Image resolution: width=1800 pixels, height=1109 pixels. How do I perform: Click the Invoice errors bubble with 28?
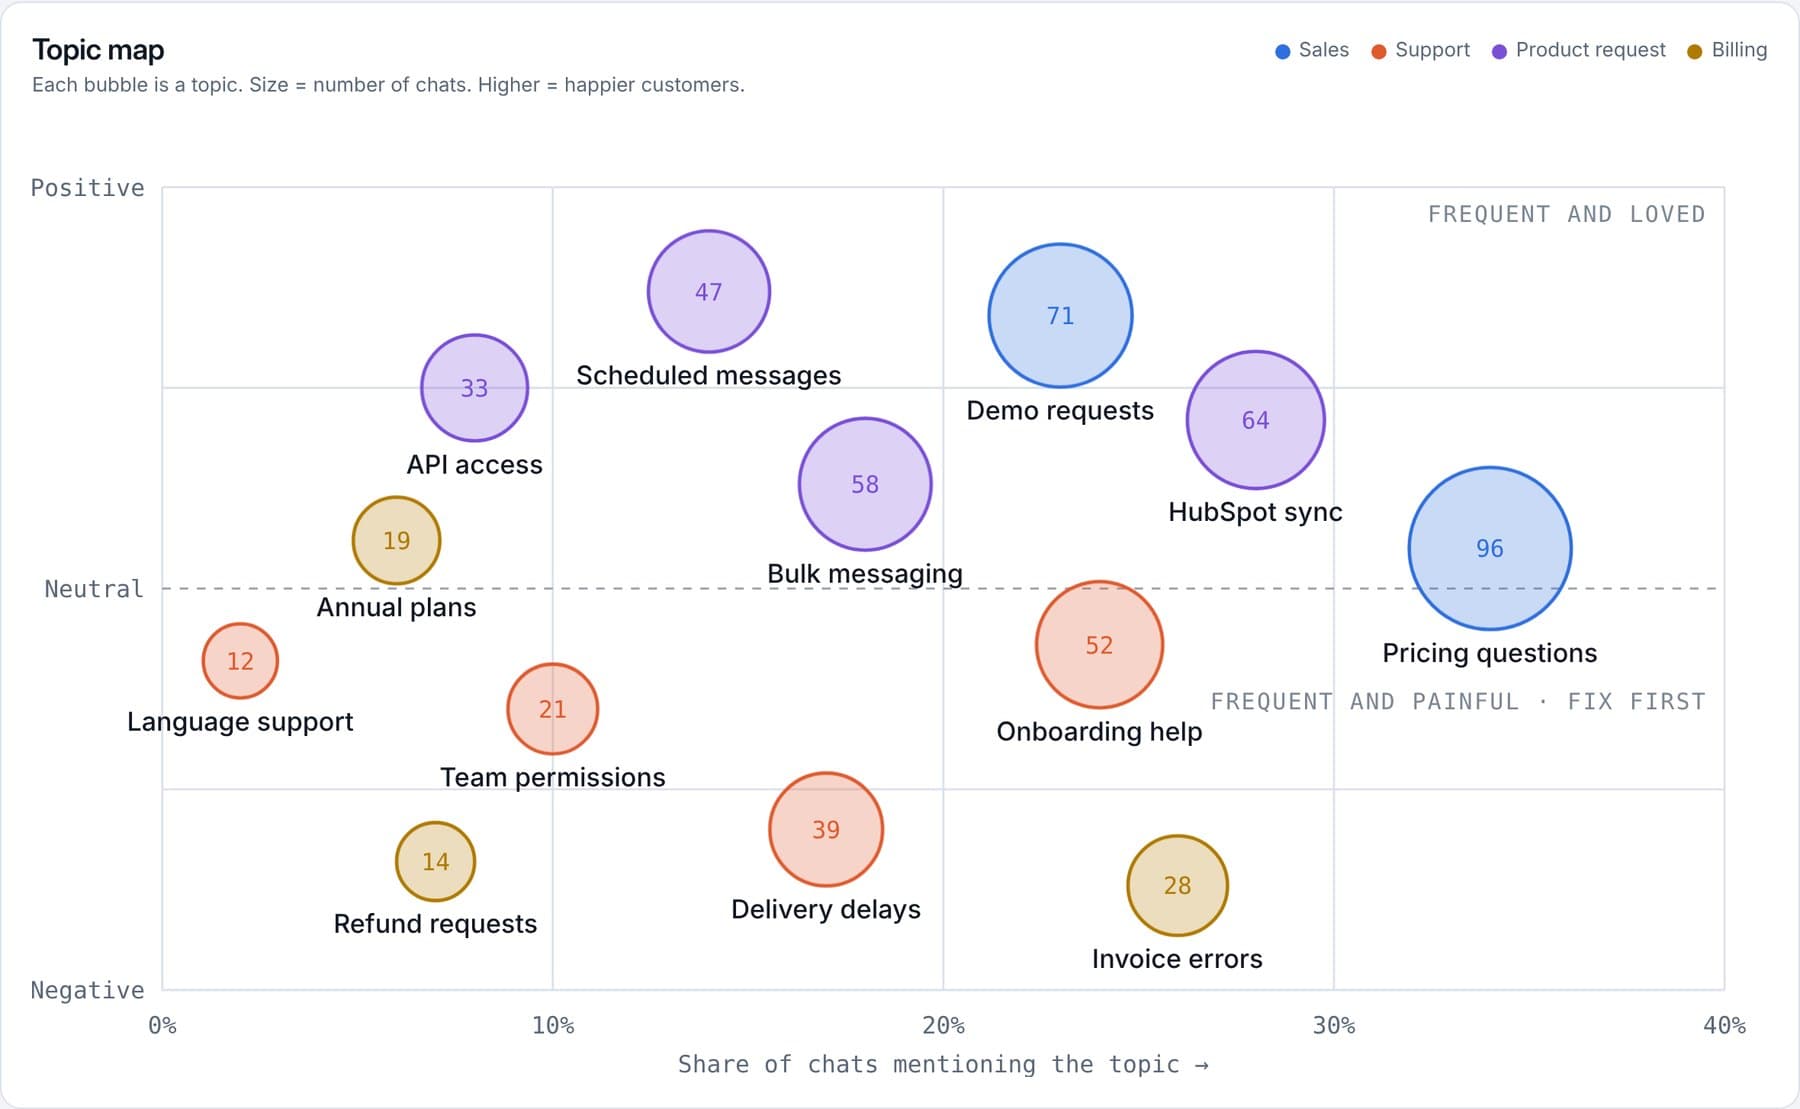1177,885
